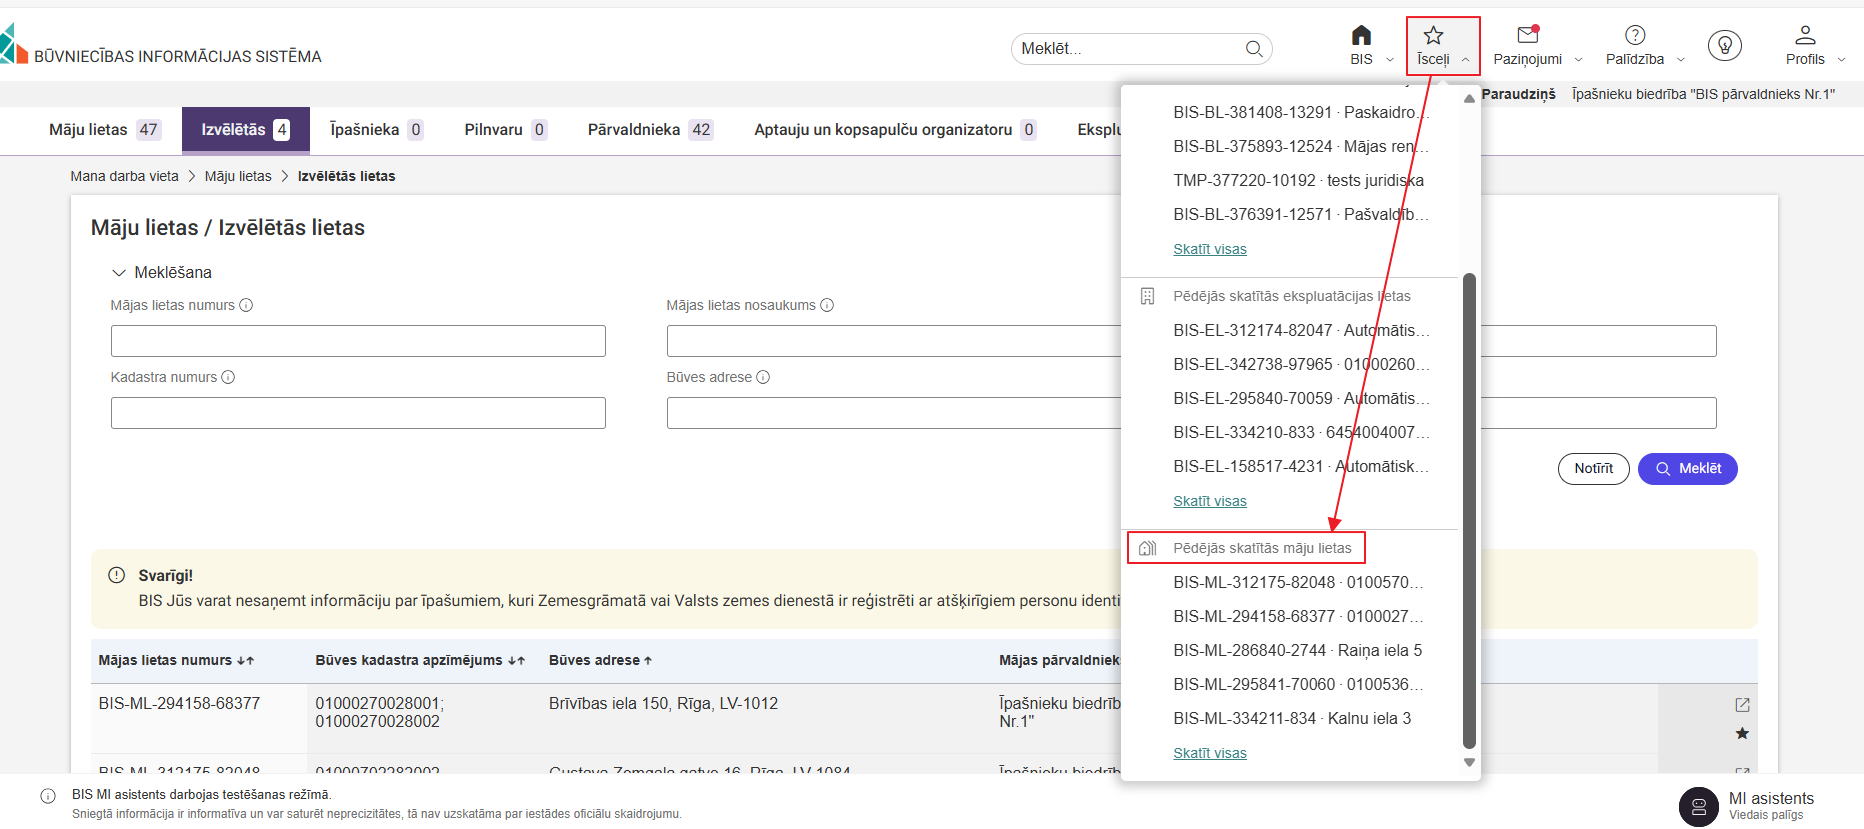Sort by Mājas lietas numurs column
The height and width of the screenshot is (829, 1864).
point(245,661)
